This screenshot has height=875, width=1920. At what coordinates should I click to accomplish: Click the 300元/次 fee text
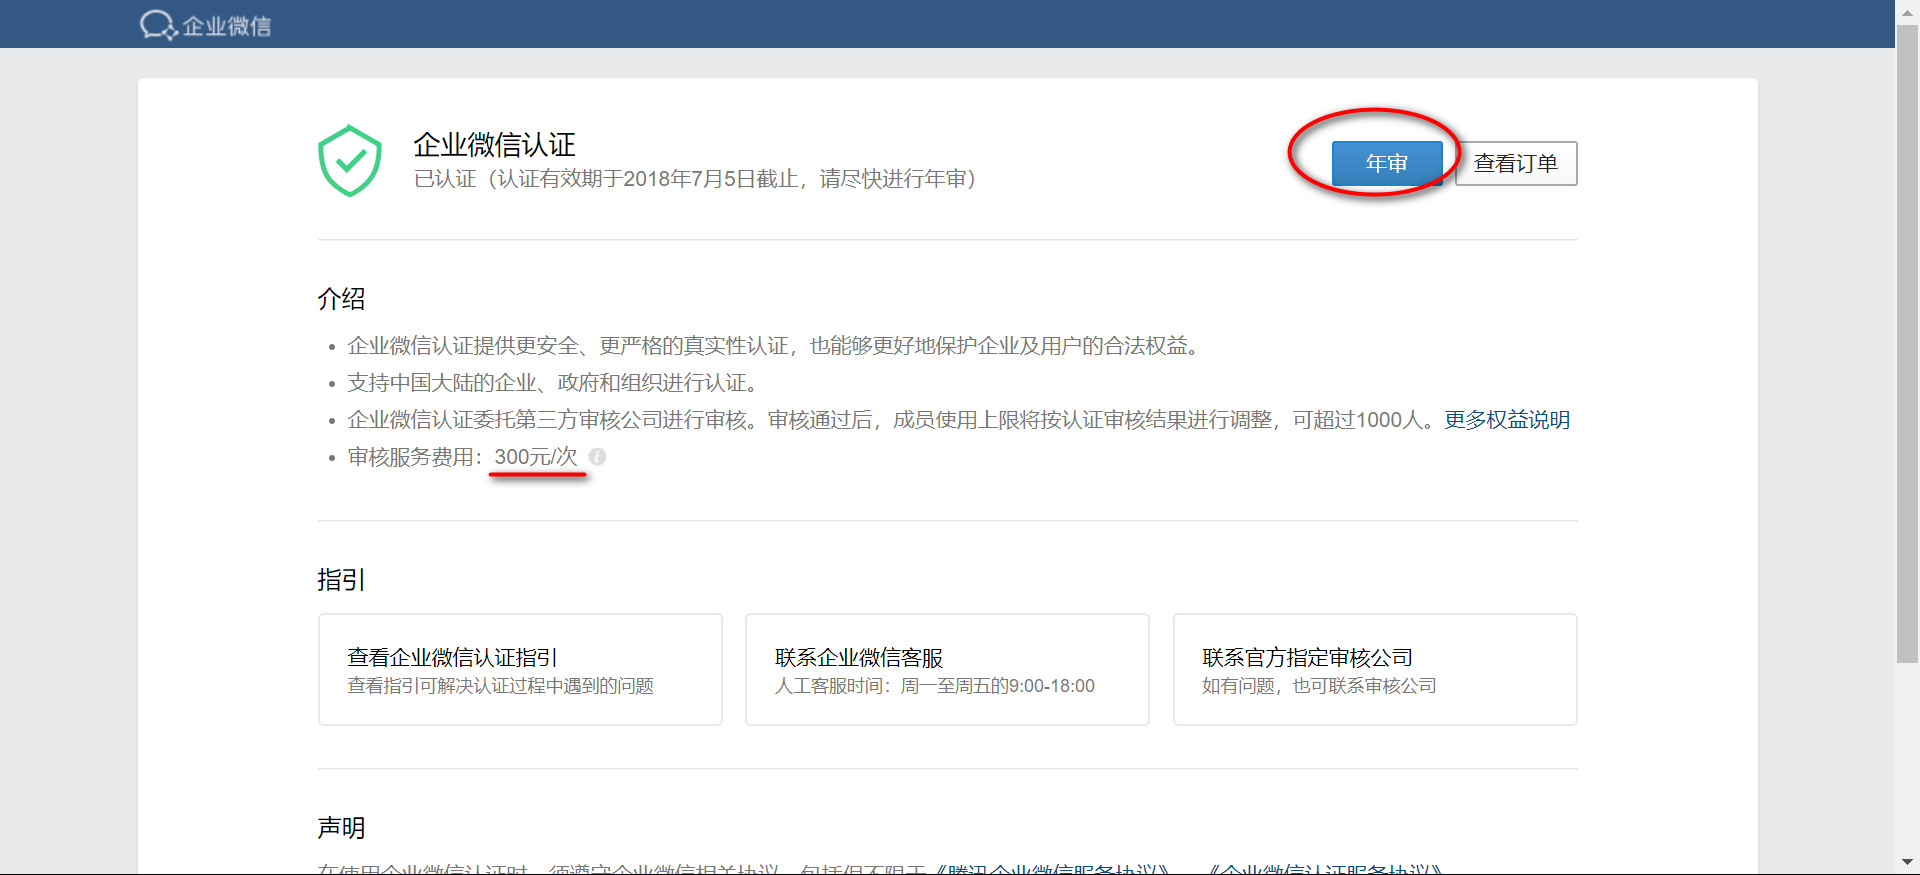coord(536,457)
